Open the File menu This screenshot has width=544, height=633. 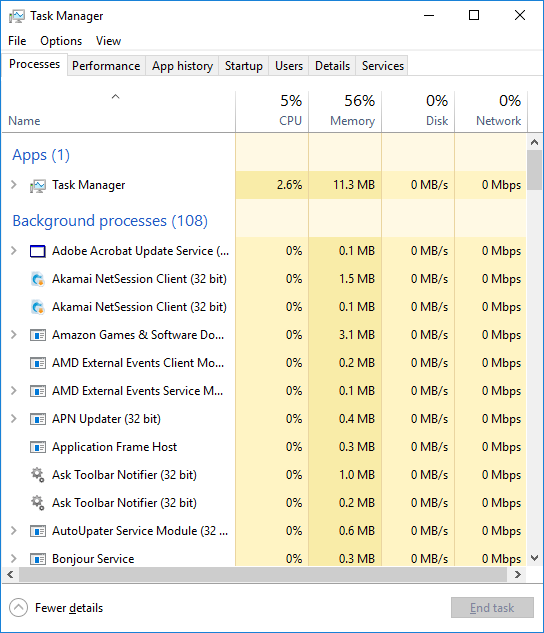[17, 41]
